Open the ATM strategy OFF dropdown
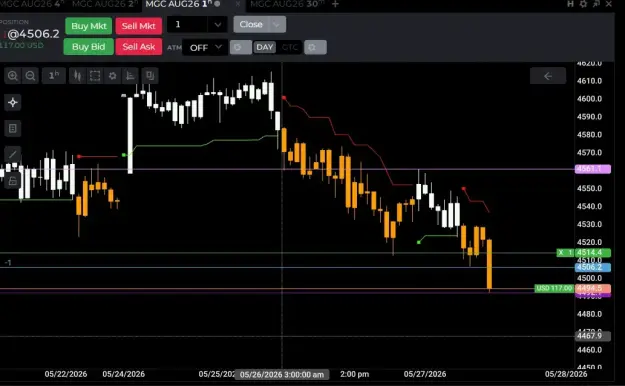The image size is (625, 386). click(205, 47)
